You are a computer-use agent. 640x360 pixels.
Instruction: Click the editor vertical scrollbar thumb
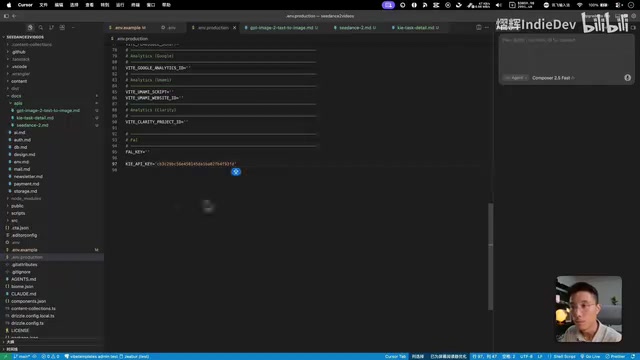[490, 256]
